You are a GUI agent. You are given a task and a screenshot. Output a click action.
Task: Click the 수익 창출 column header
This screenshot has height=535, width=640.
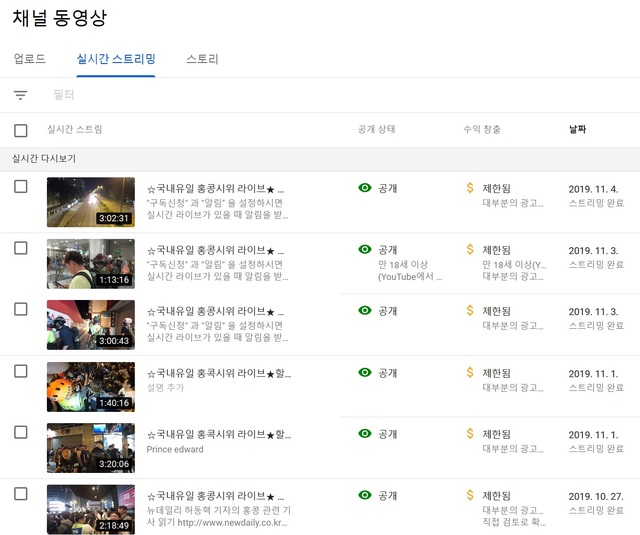pyautogui.click(x=482, y=129)
